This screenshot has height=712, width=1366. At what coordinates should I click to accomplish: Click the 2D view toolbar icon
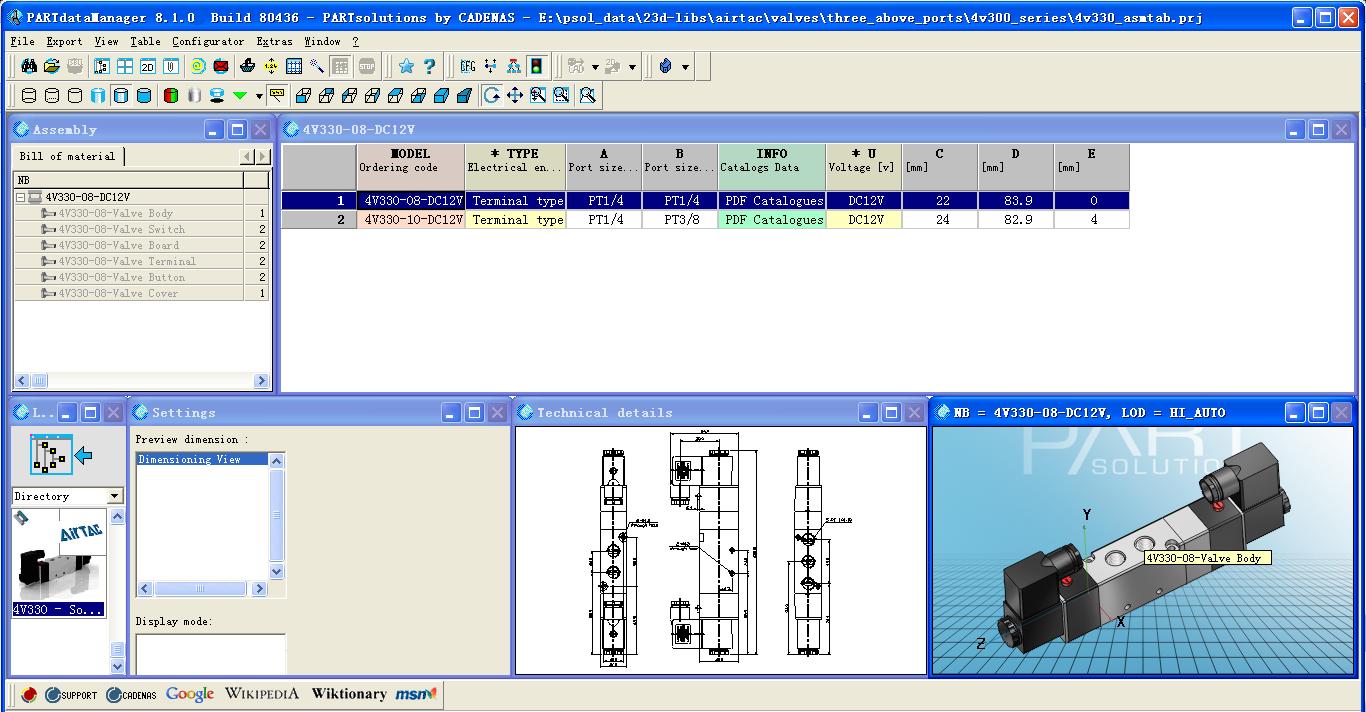[148, 66]
